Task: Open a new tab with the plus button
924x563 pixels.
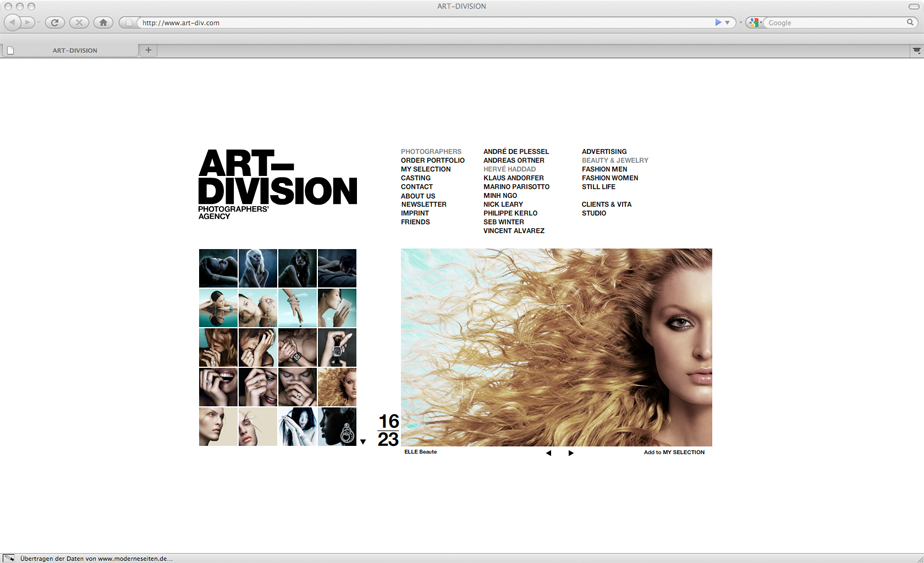Action: (149, 50)
